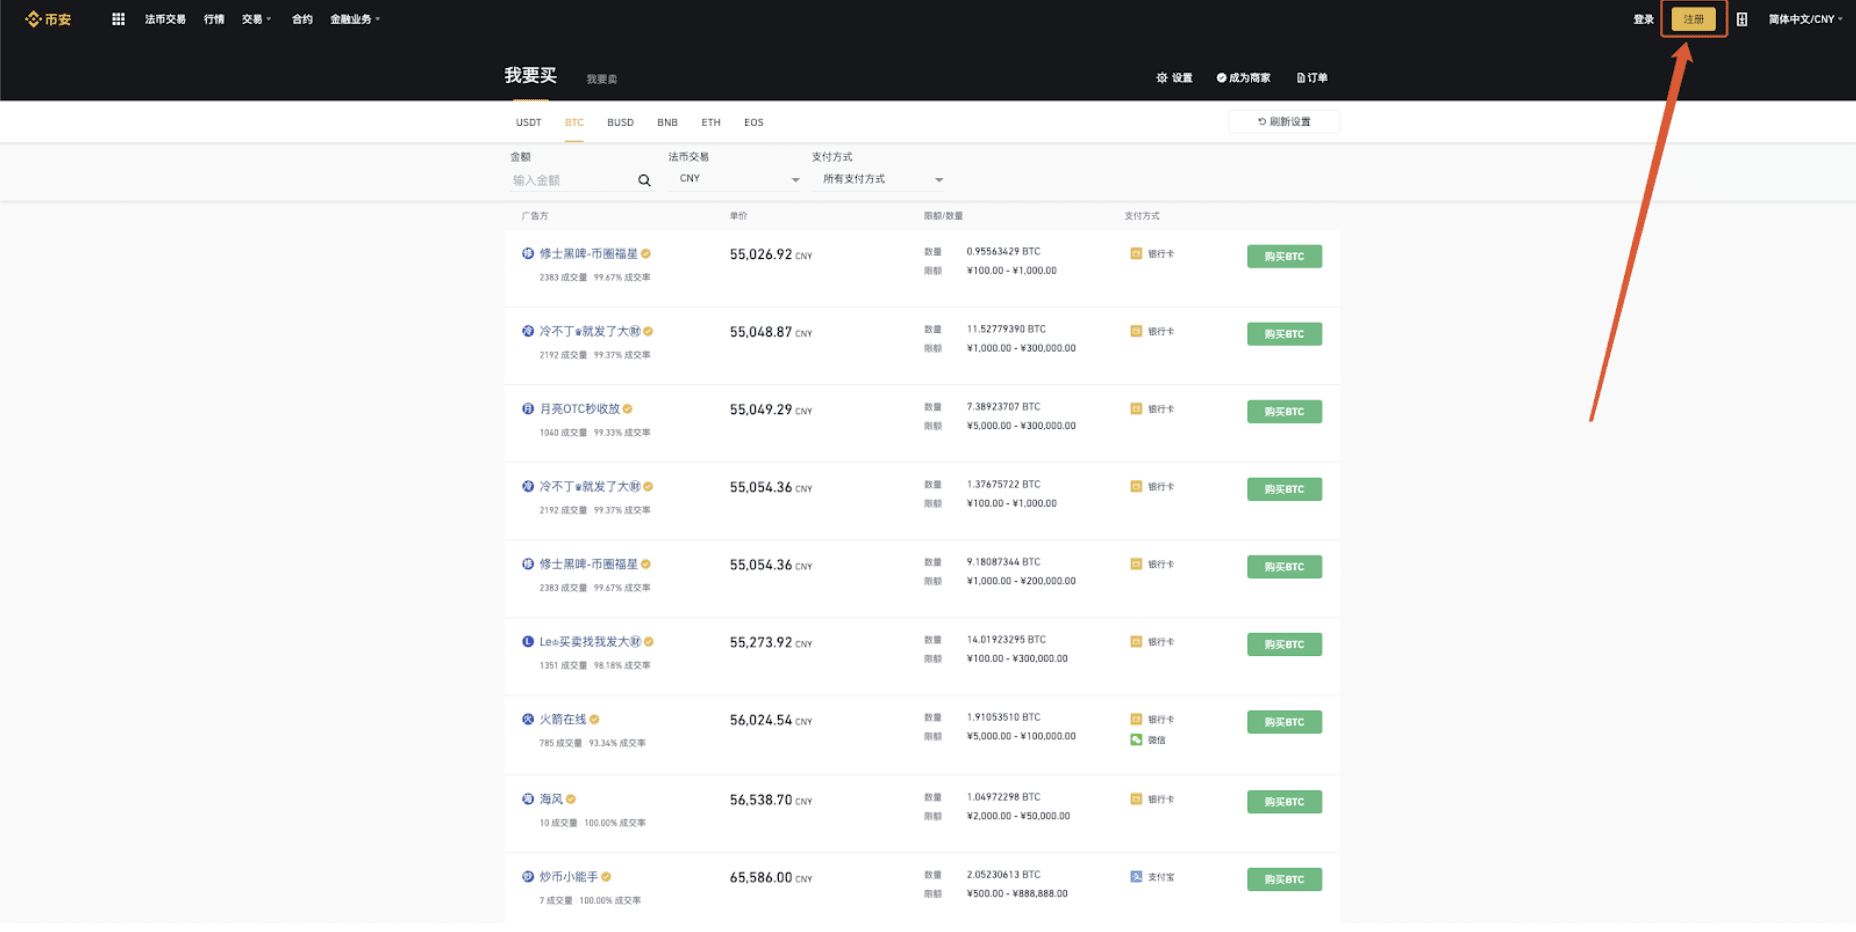Click avatar of 火箭在线
Image resolution: width=1856 pixels, height=932 pixels.
(528, 719)
